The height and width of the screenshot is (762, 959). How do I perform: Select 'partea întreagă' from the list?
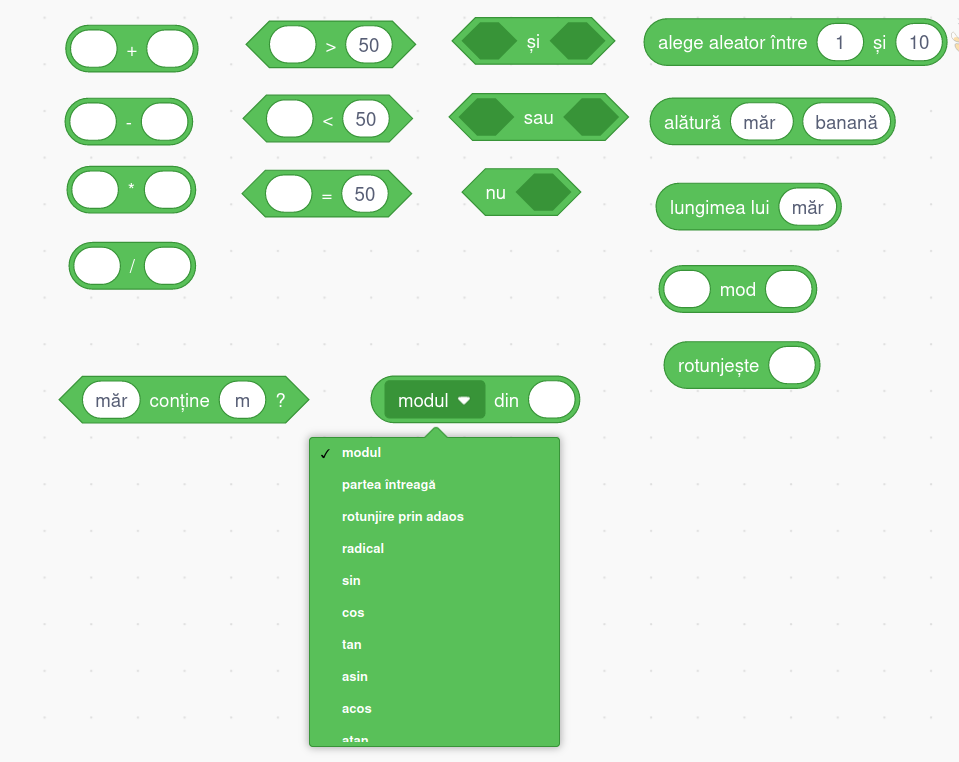pyautogui.click(x=389, y=485)
